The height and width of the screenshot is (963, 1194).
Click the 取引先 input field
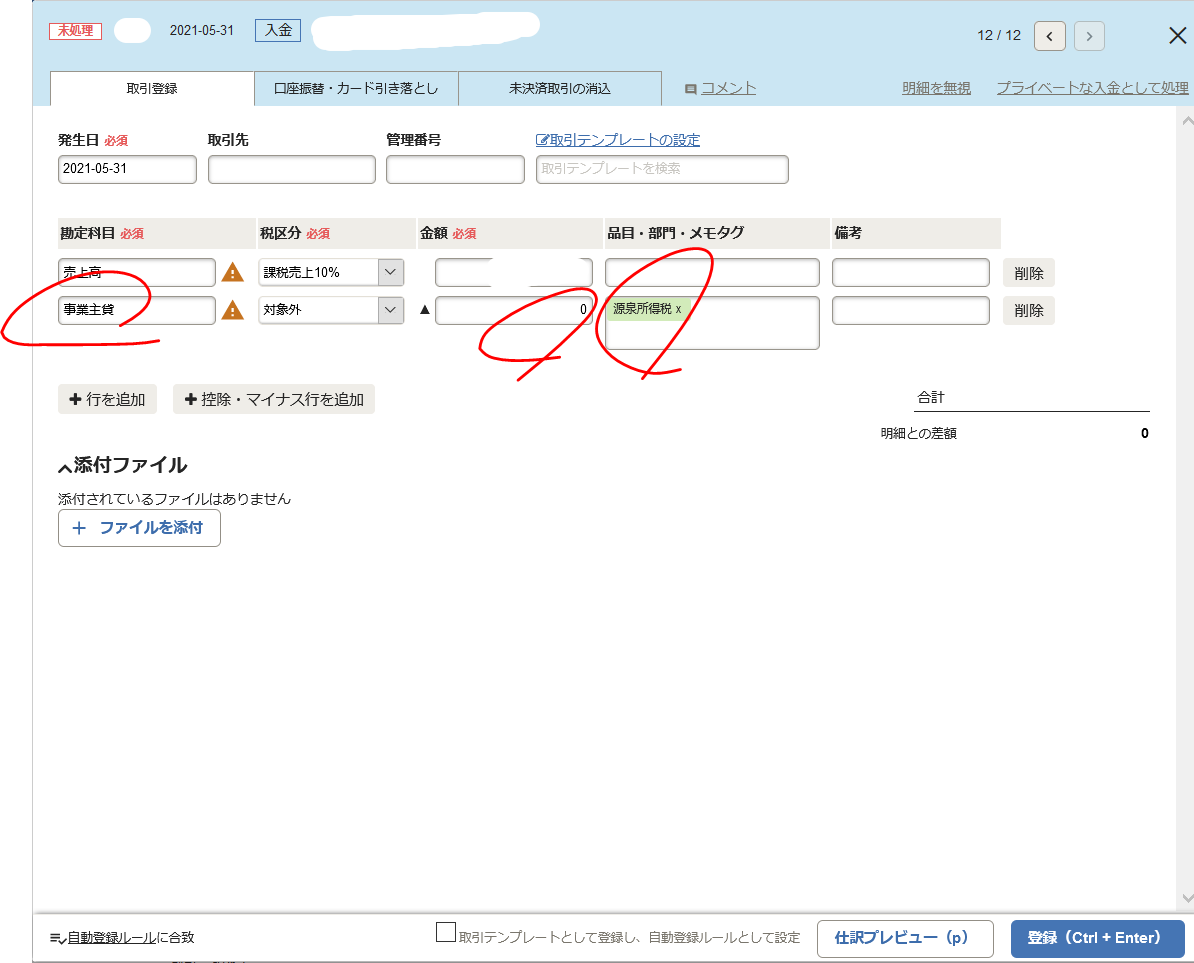click(291, 169)
